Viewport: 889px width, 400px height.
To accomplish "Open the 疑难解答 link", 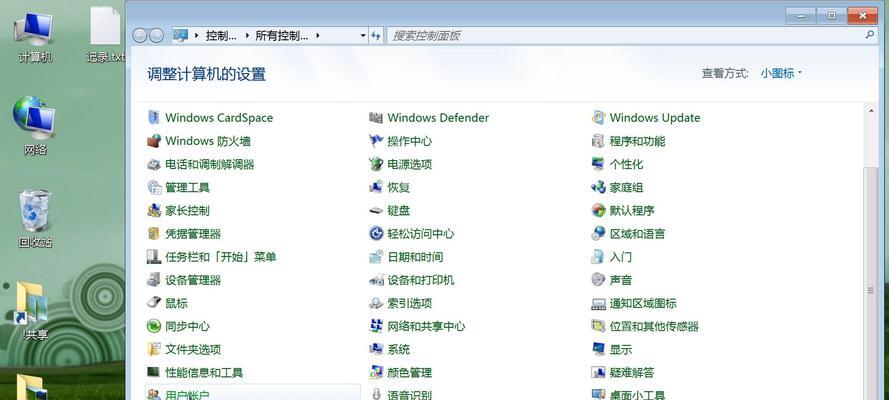I will pos(632,373).
